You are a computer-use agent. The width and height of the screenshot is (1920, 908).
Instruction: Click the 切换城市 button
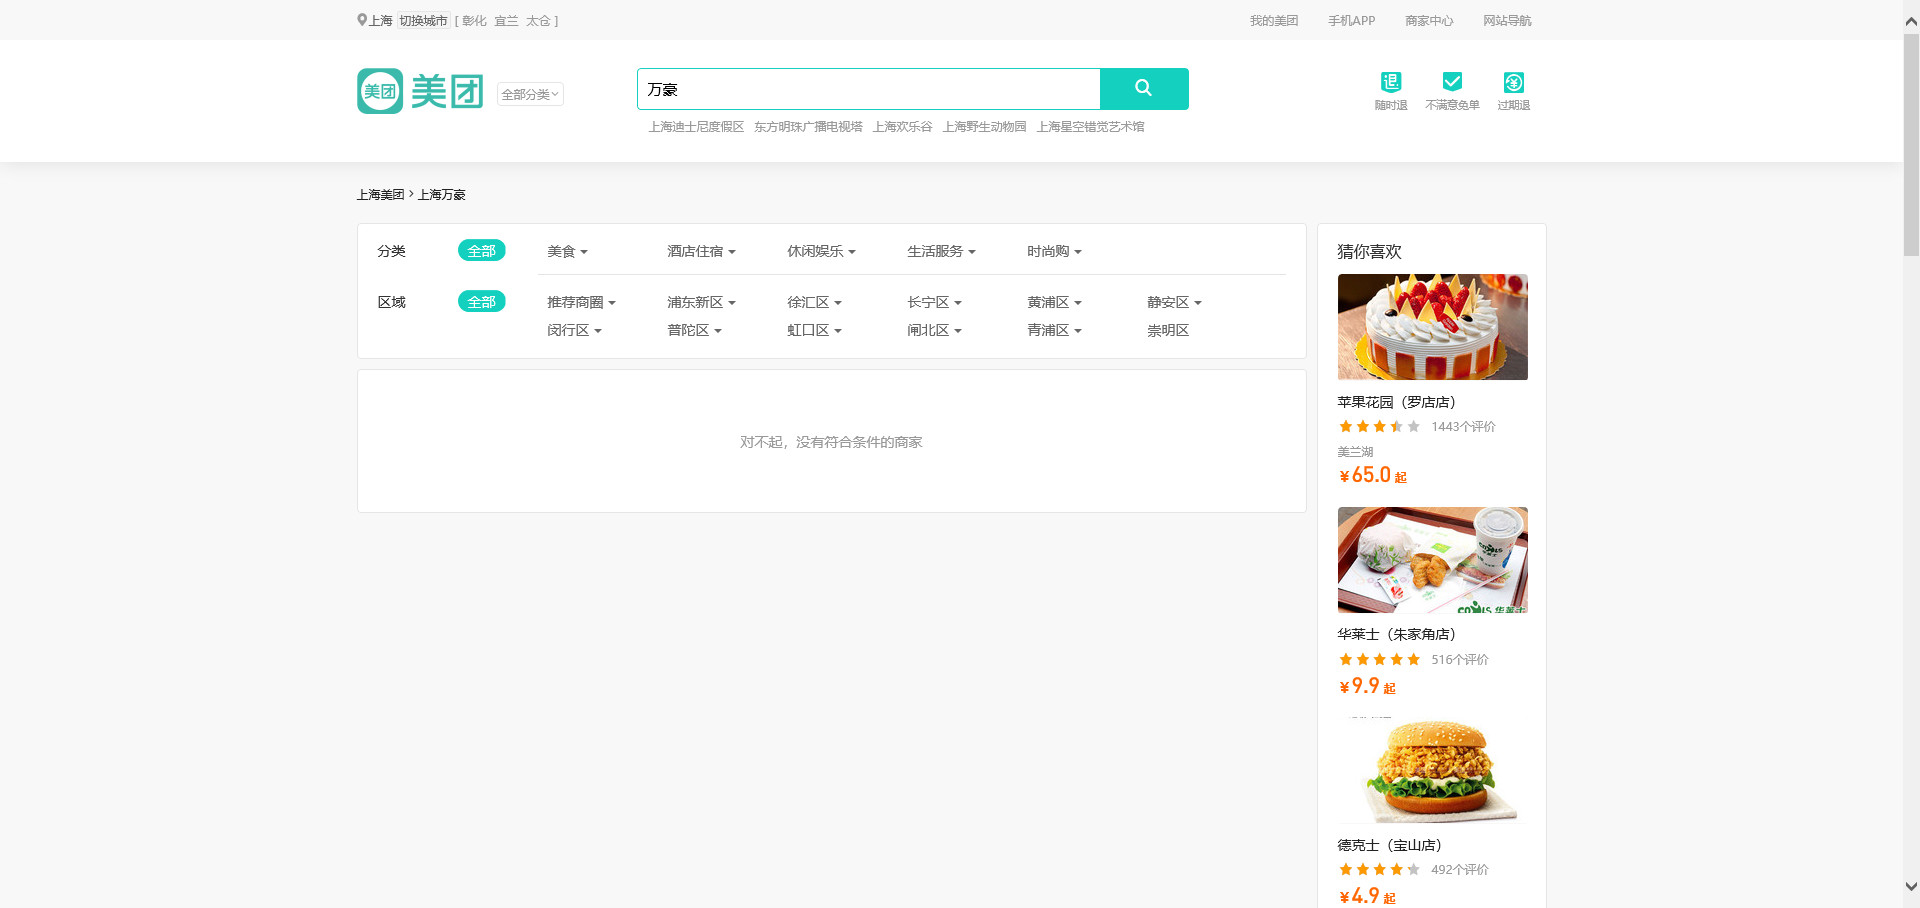tap(423, 21)
